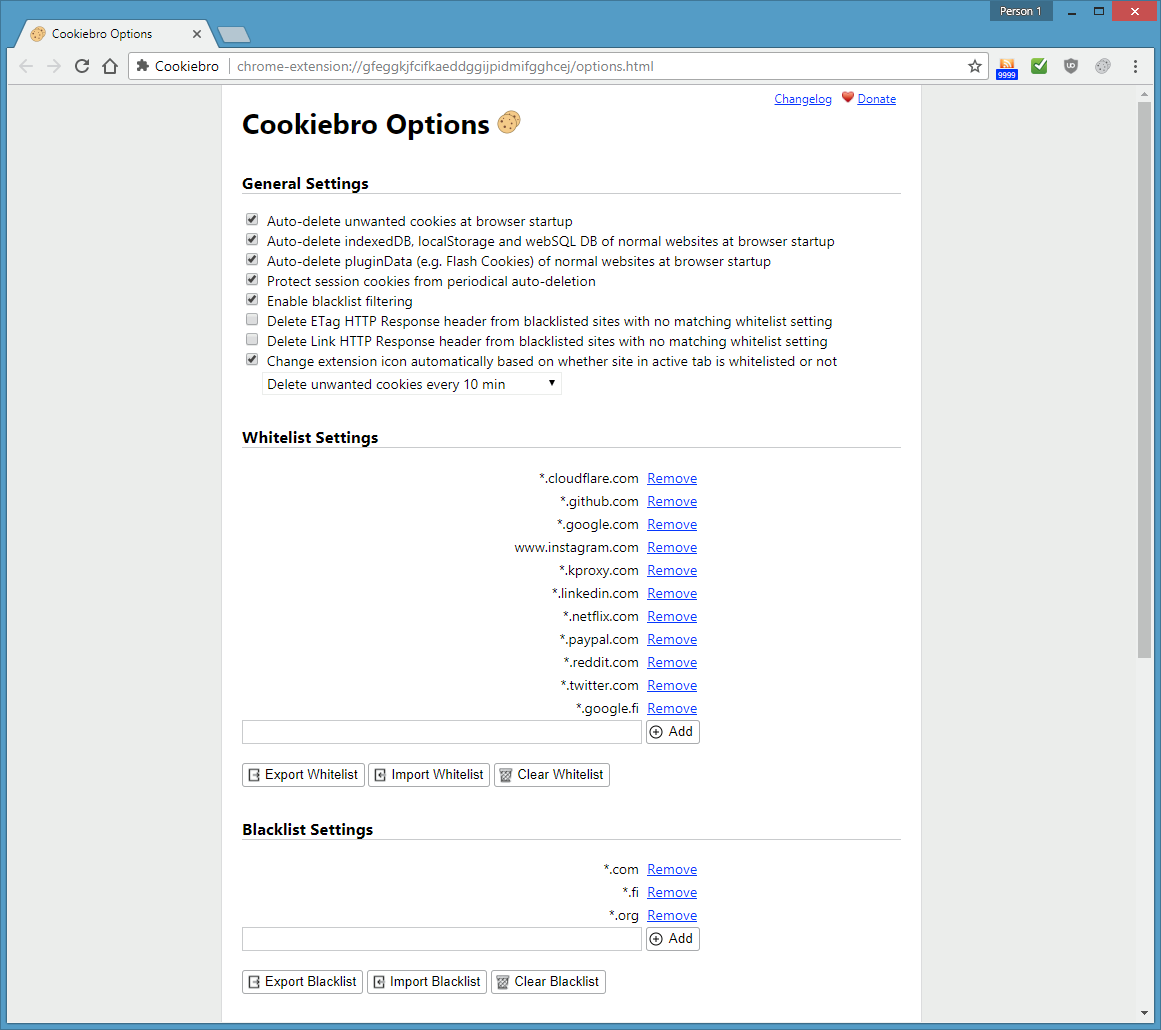Remove *.netflix.com from whitelist
This screenshot has height=1030, width=1161.
(672, 616)
